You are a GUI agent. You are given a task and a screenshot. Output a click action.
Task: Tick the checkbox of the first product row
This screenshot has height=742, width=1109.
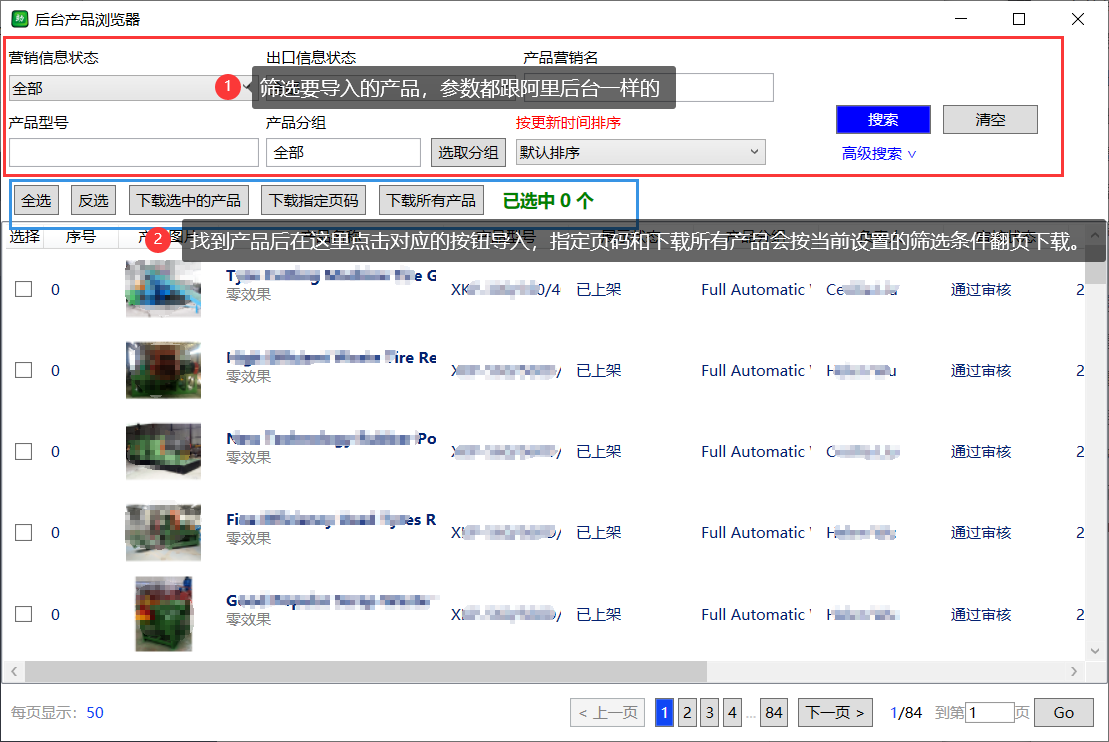click(x=23, y=289)
